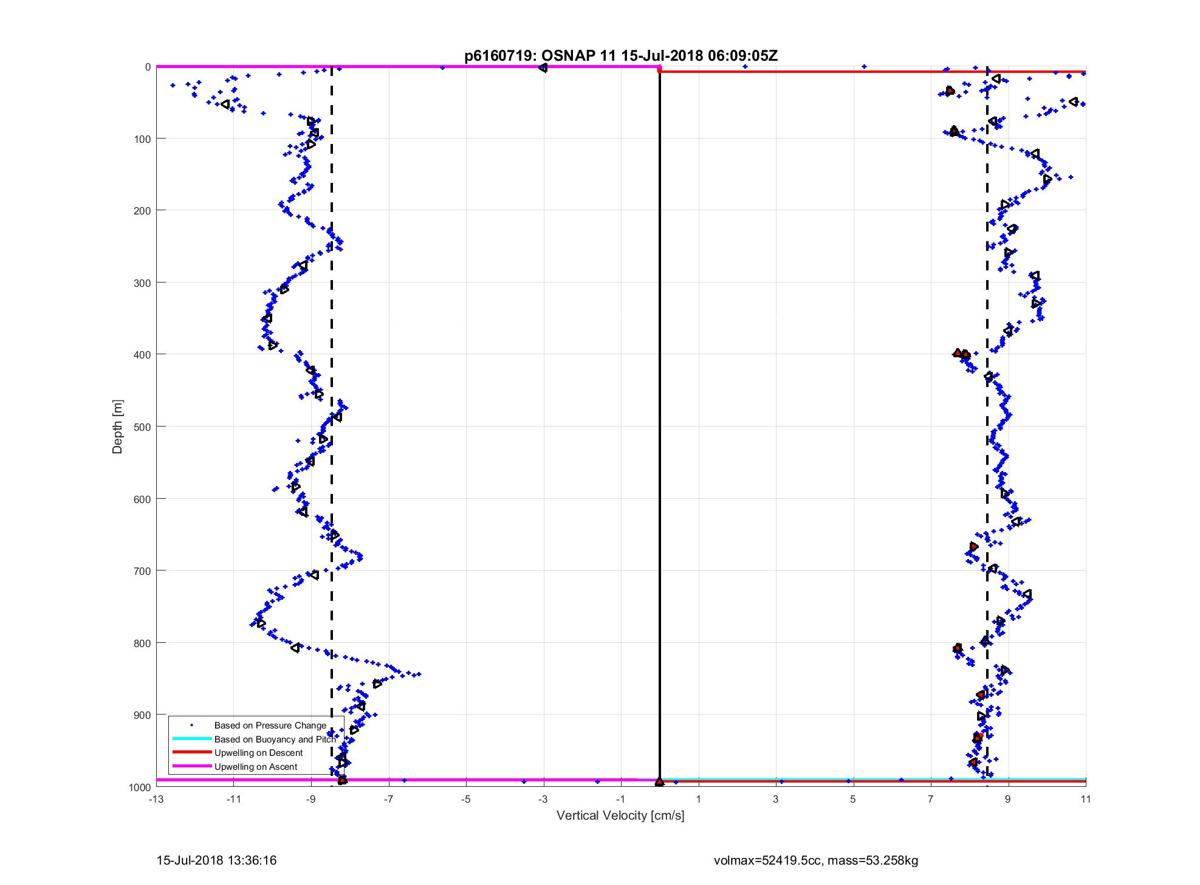The width and height of the screenshot is (1200, 885).
Task: Click the x-axis tick label '1'
Action: point(699,800)
